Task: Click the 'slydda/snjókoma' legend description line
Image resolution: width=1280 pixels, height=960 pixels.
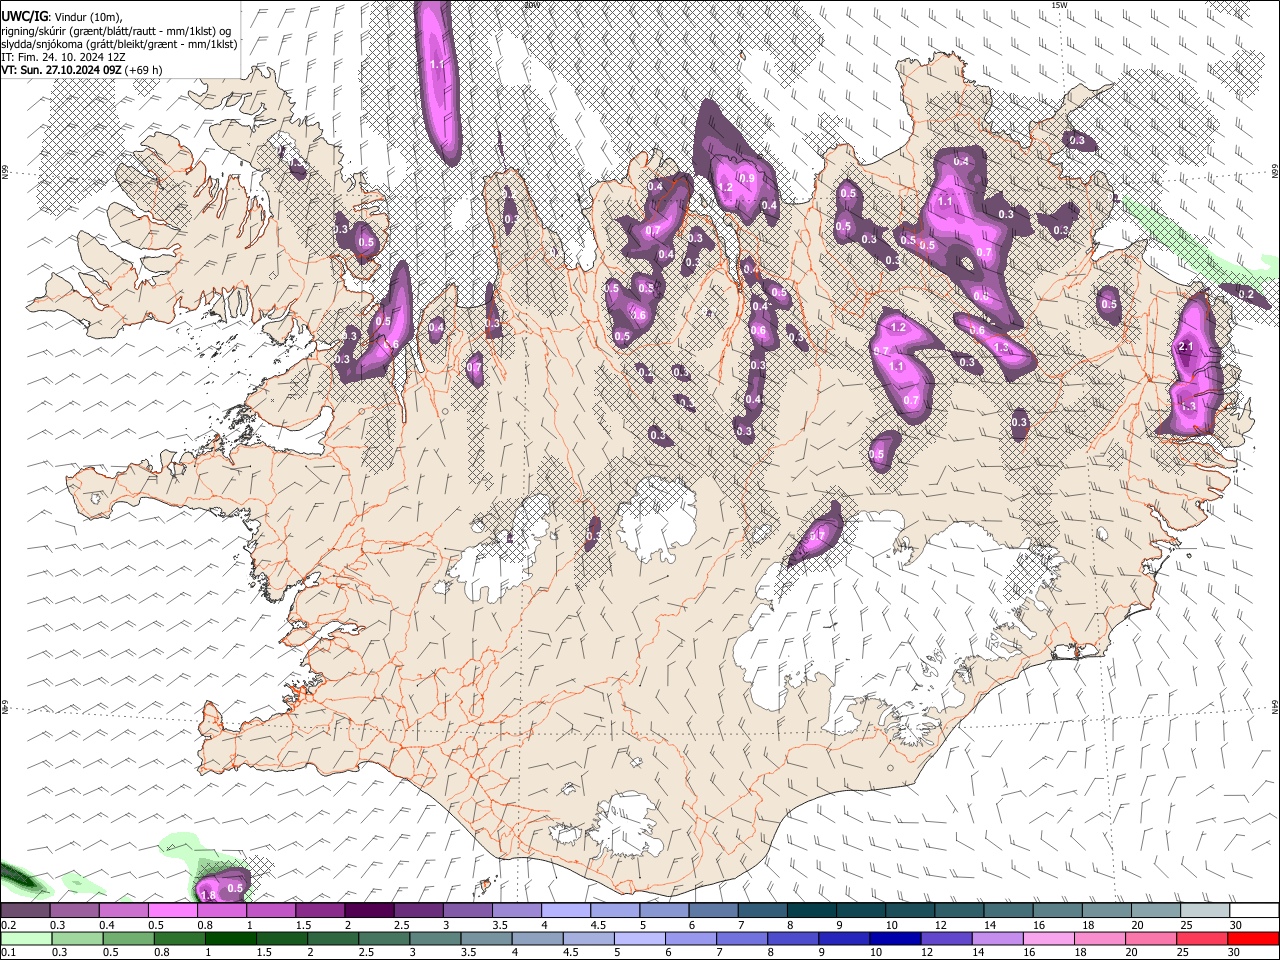Action: coord(119,44)
